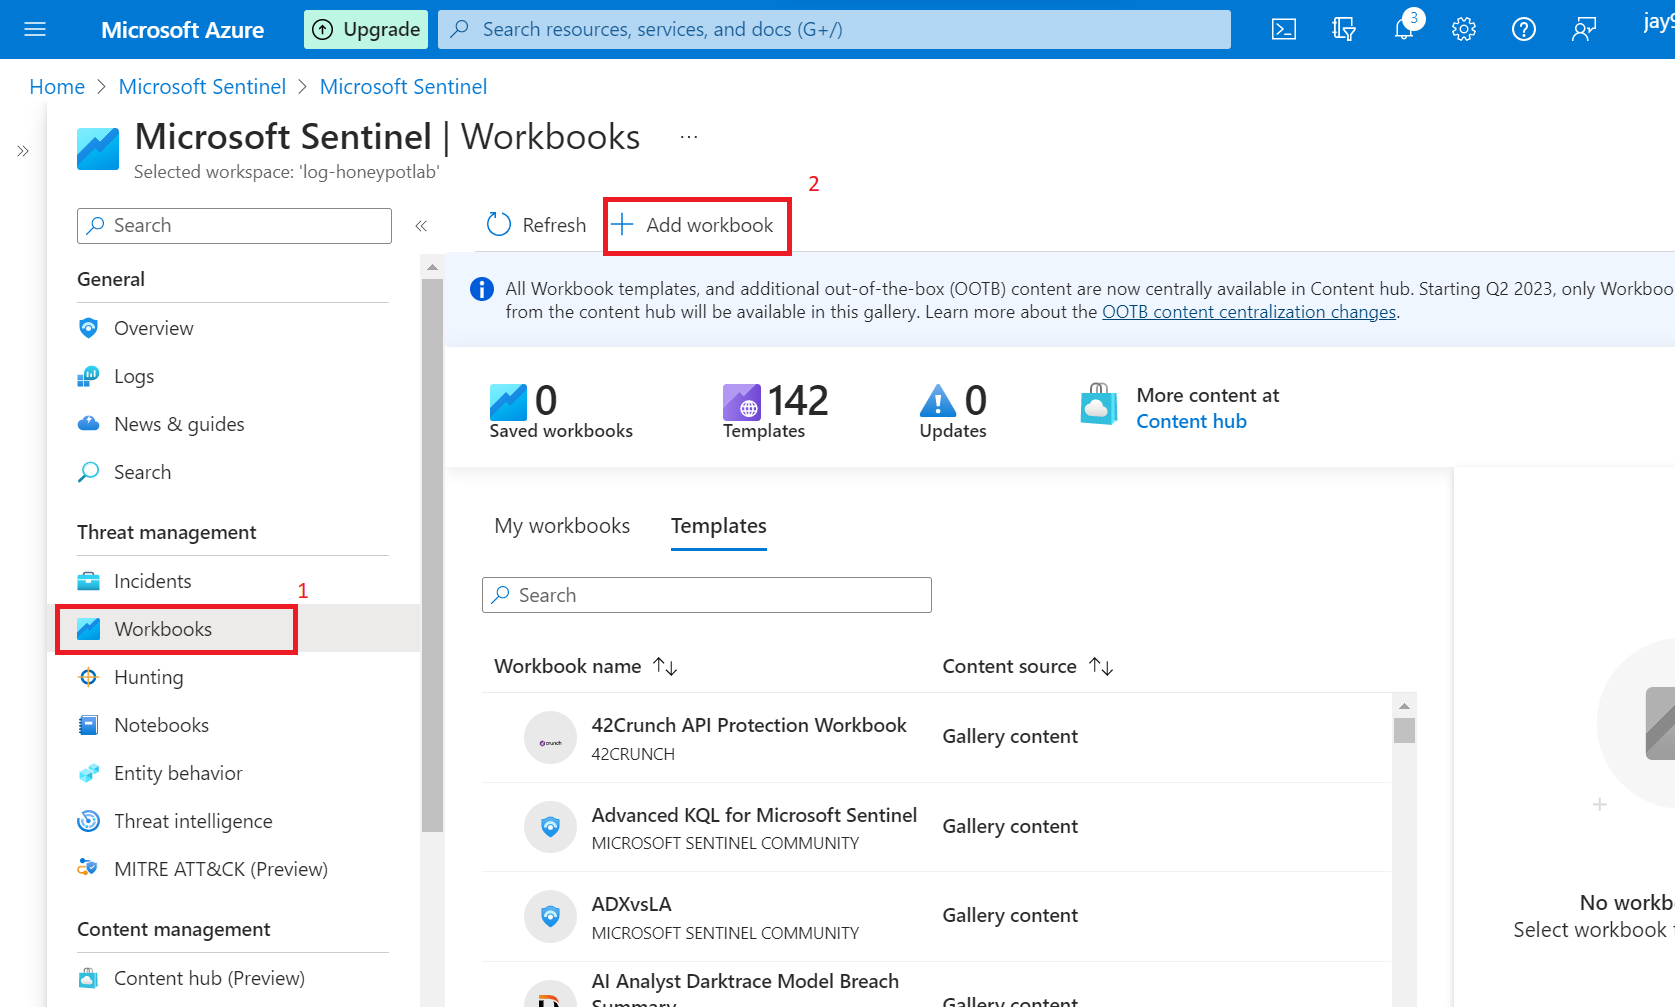Viewport: 1675px width, 1007px height.
Task: Click the 142 Templates tile
Action: click(776, 411)
